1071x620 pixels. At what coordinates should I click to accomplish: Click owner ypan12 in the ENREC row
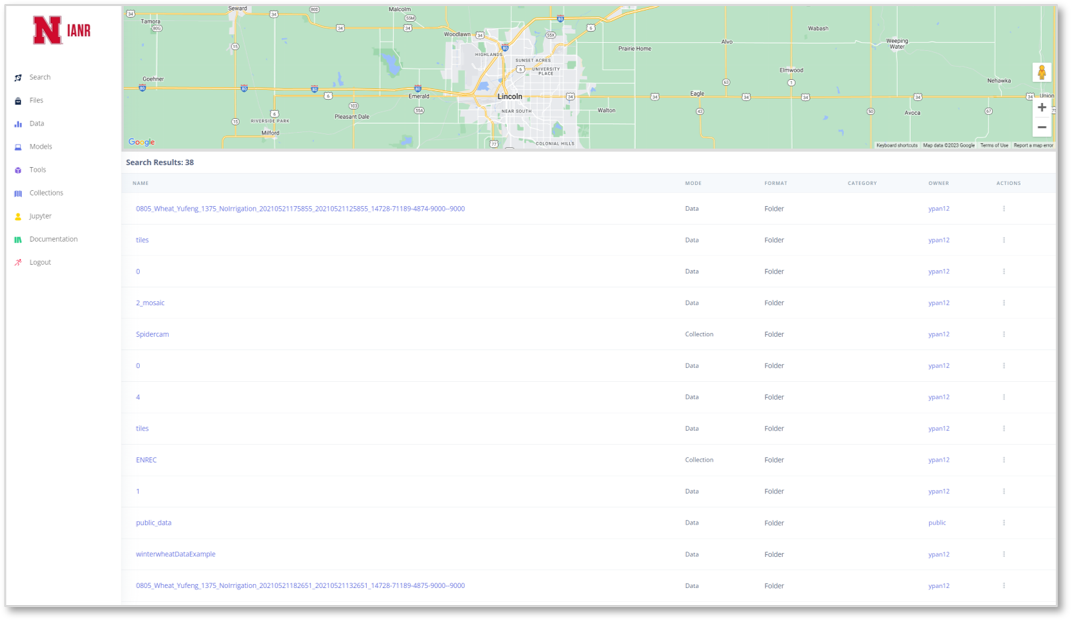[x=938, y=460]
